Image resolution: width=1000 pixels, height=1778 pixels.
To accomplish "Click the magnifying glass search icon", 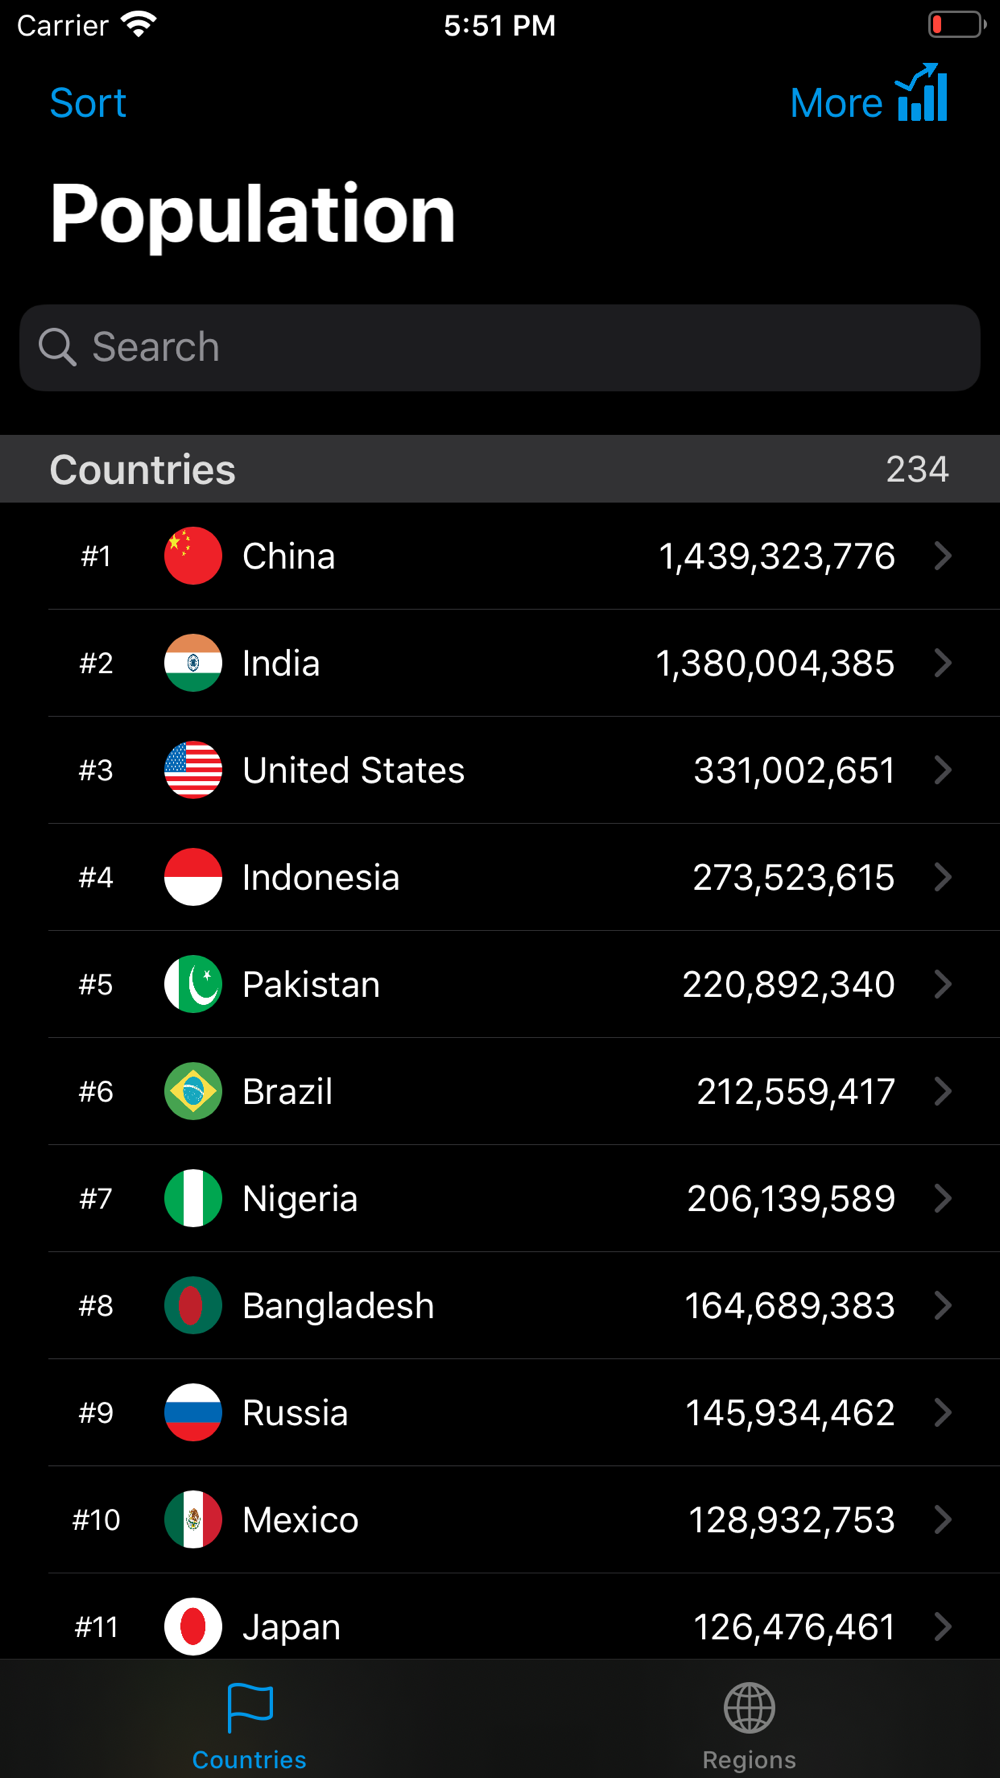I will coord(57,347).
